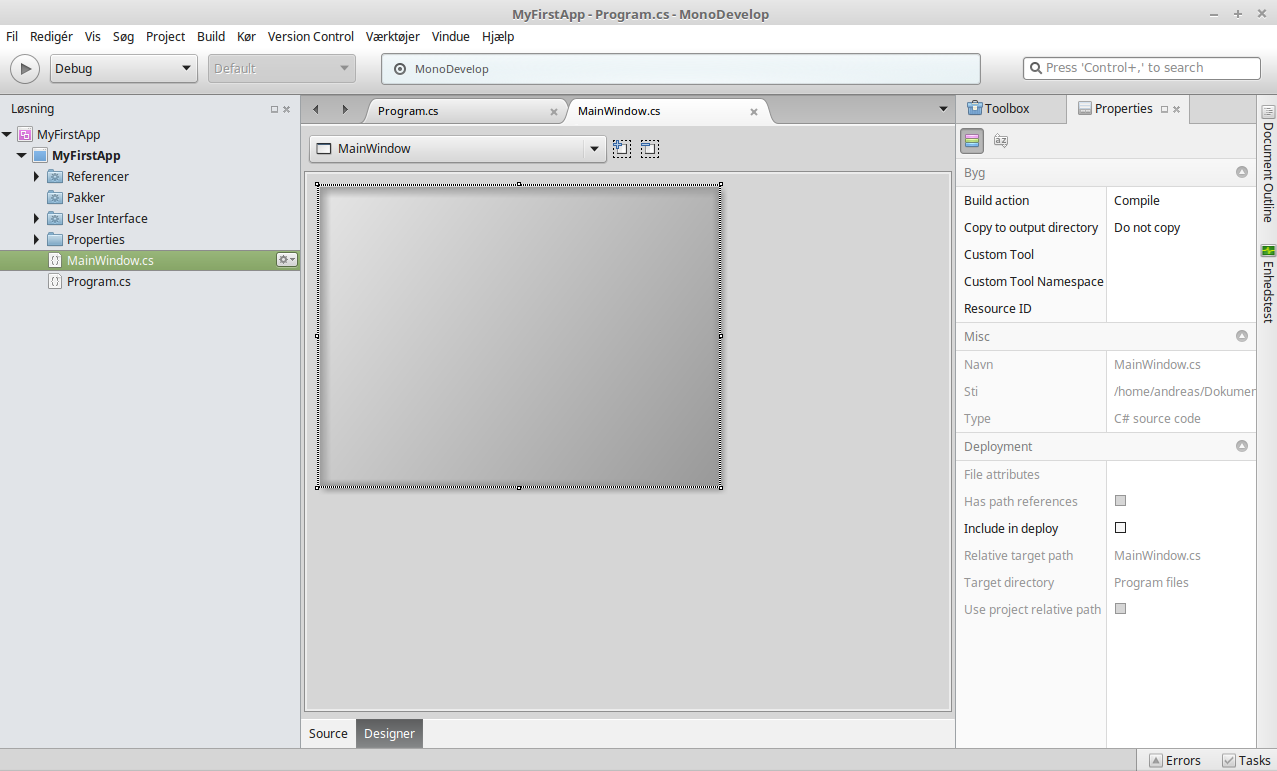The width and height of the screenshot is (1277, 771).
Task: Collapse the Deployment property section
Action: [x=1242, y=446]
